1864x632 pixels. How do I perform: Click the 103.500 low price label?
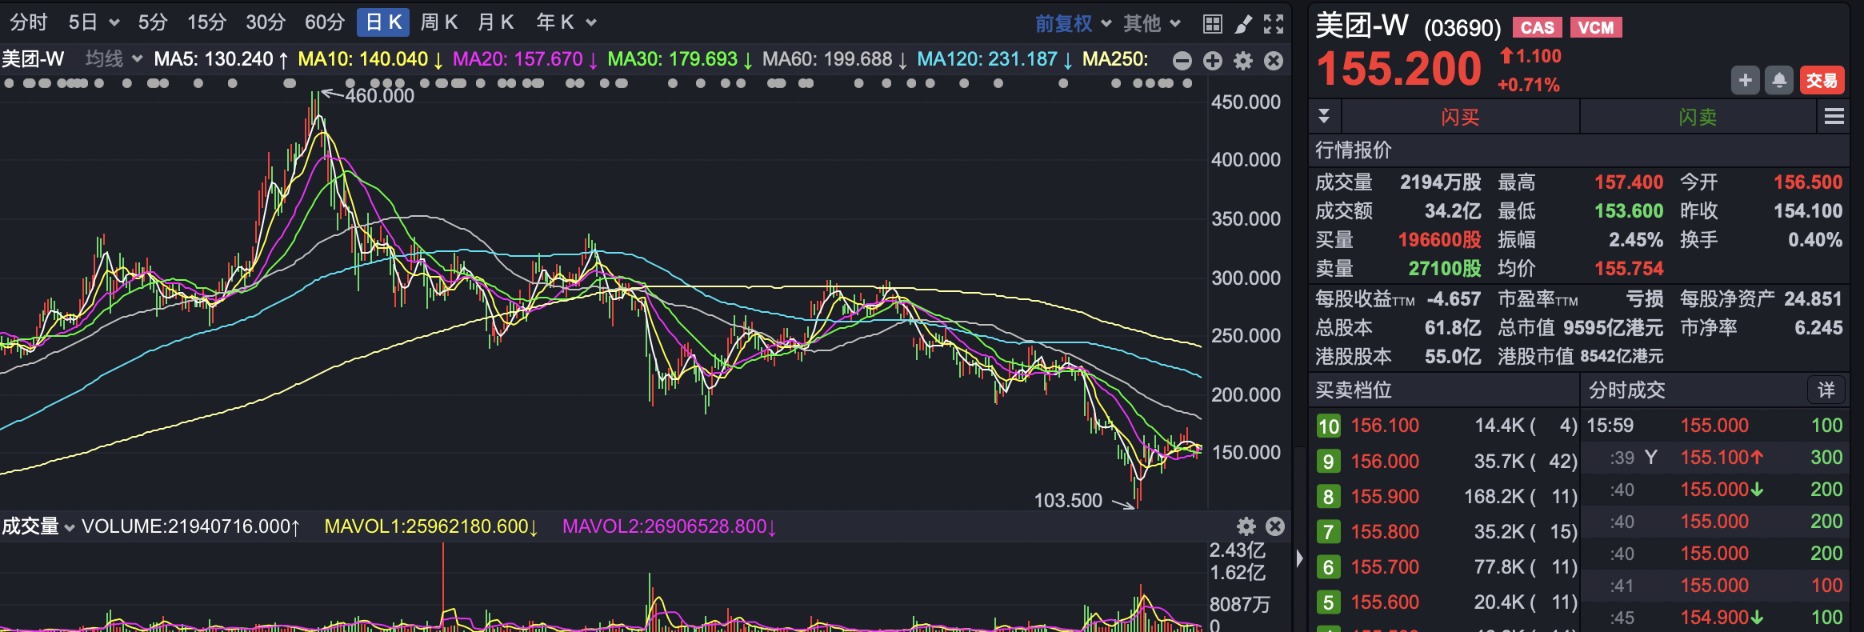point(1068,500)
